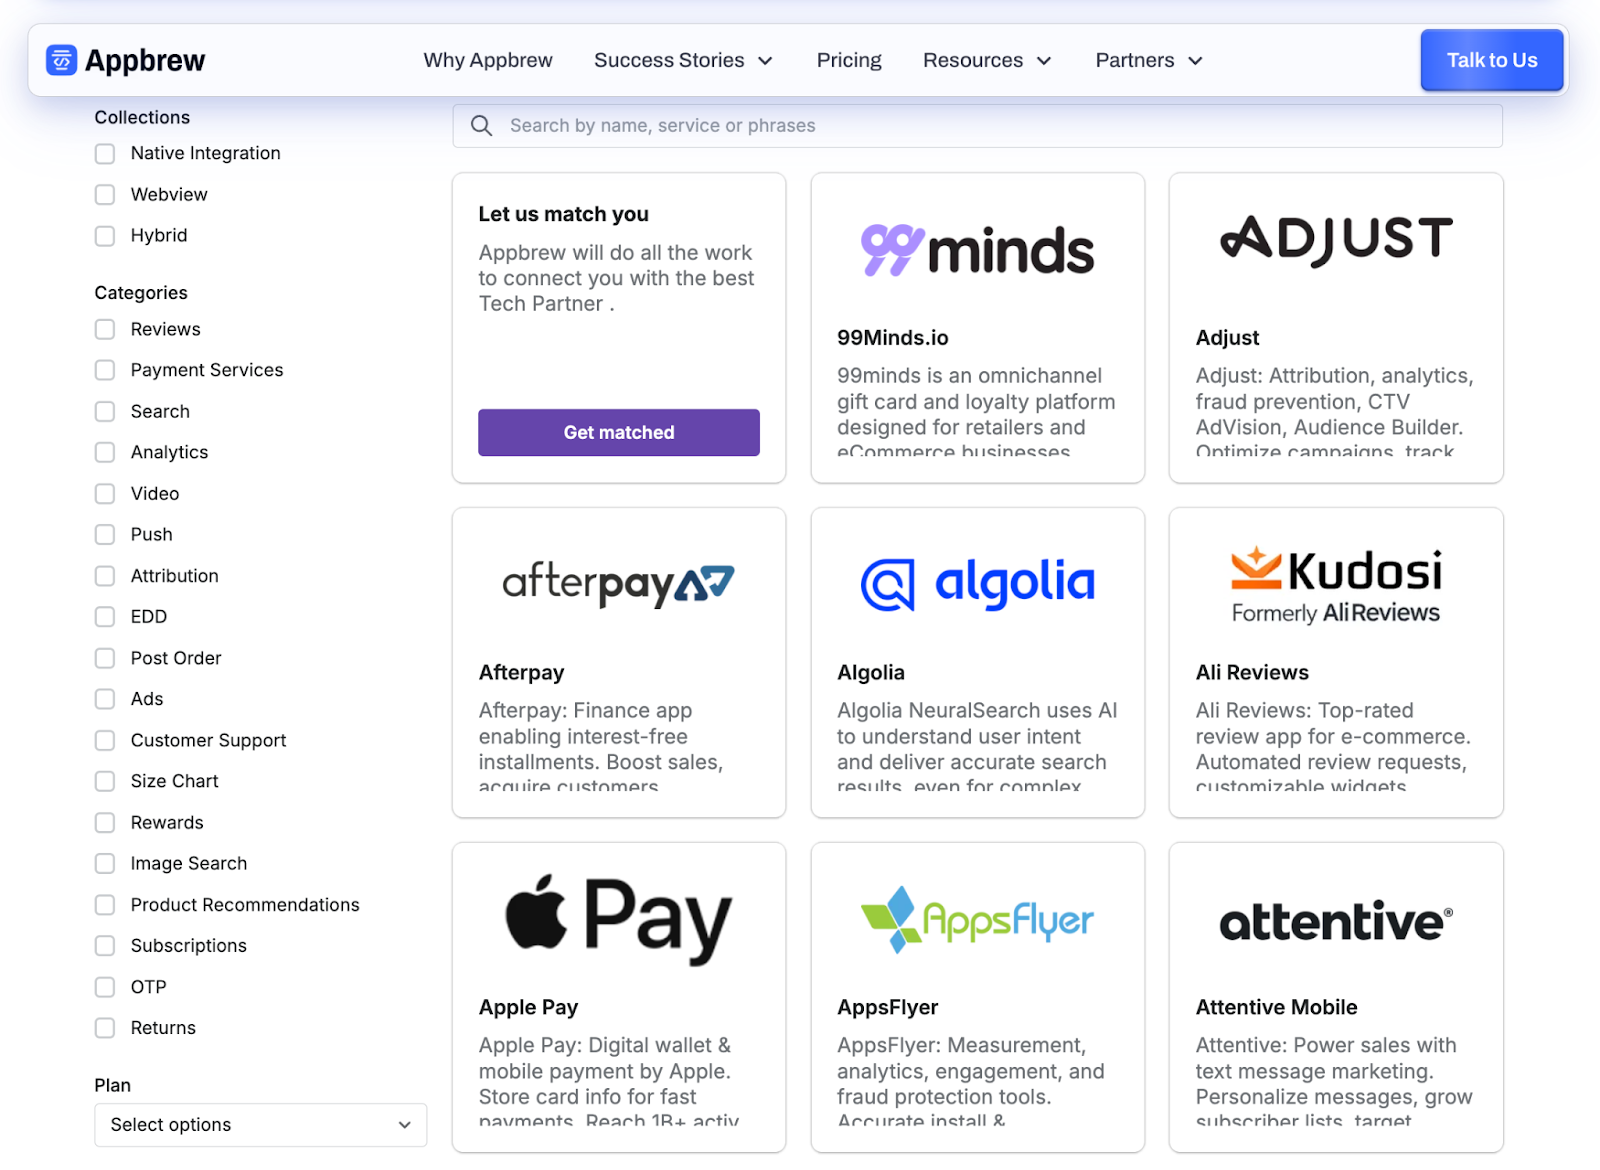
Task: Open the AppsFlyer logo
Action: pos(977,920)
